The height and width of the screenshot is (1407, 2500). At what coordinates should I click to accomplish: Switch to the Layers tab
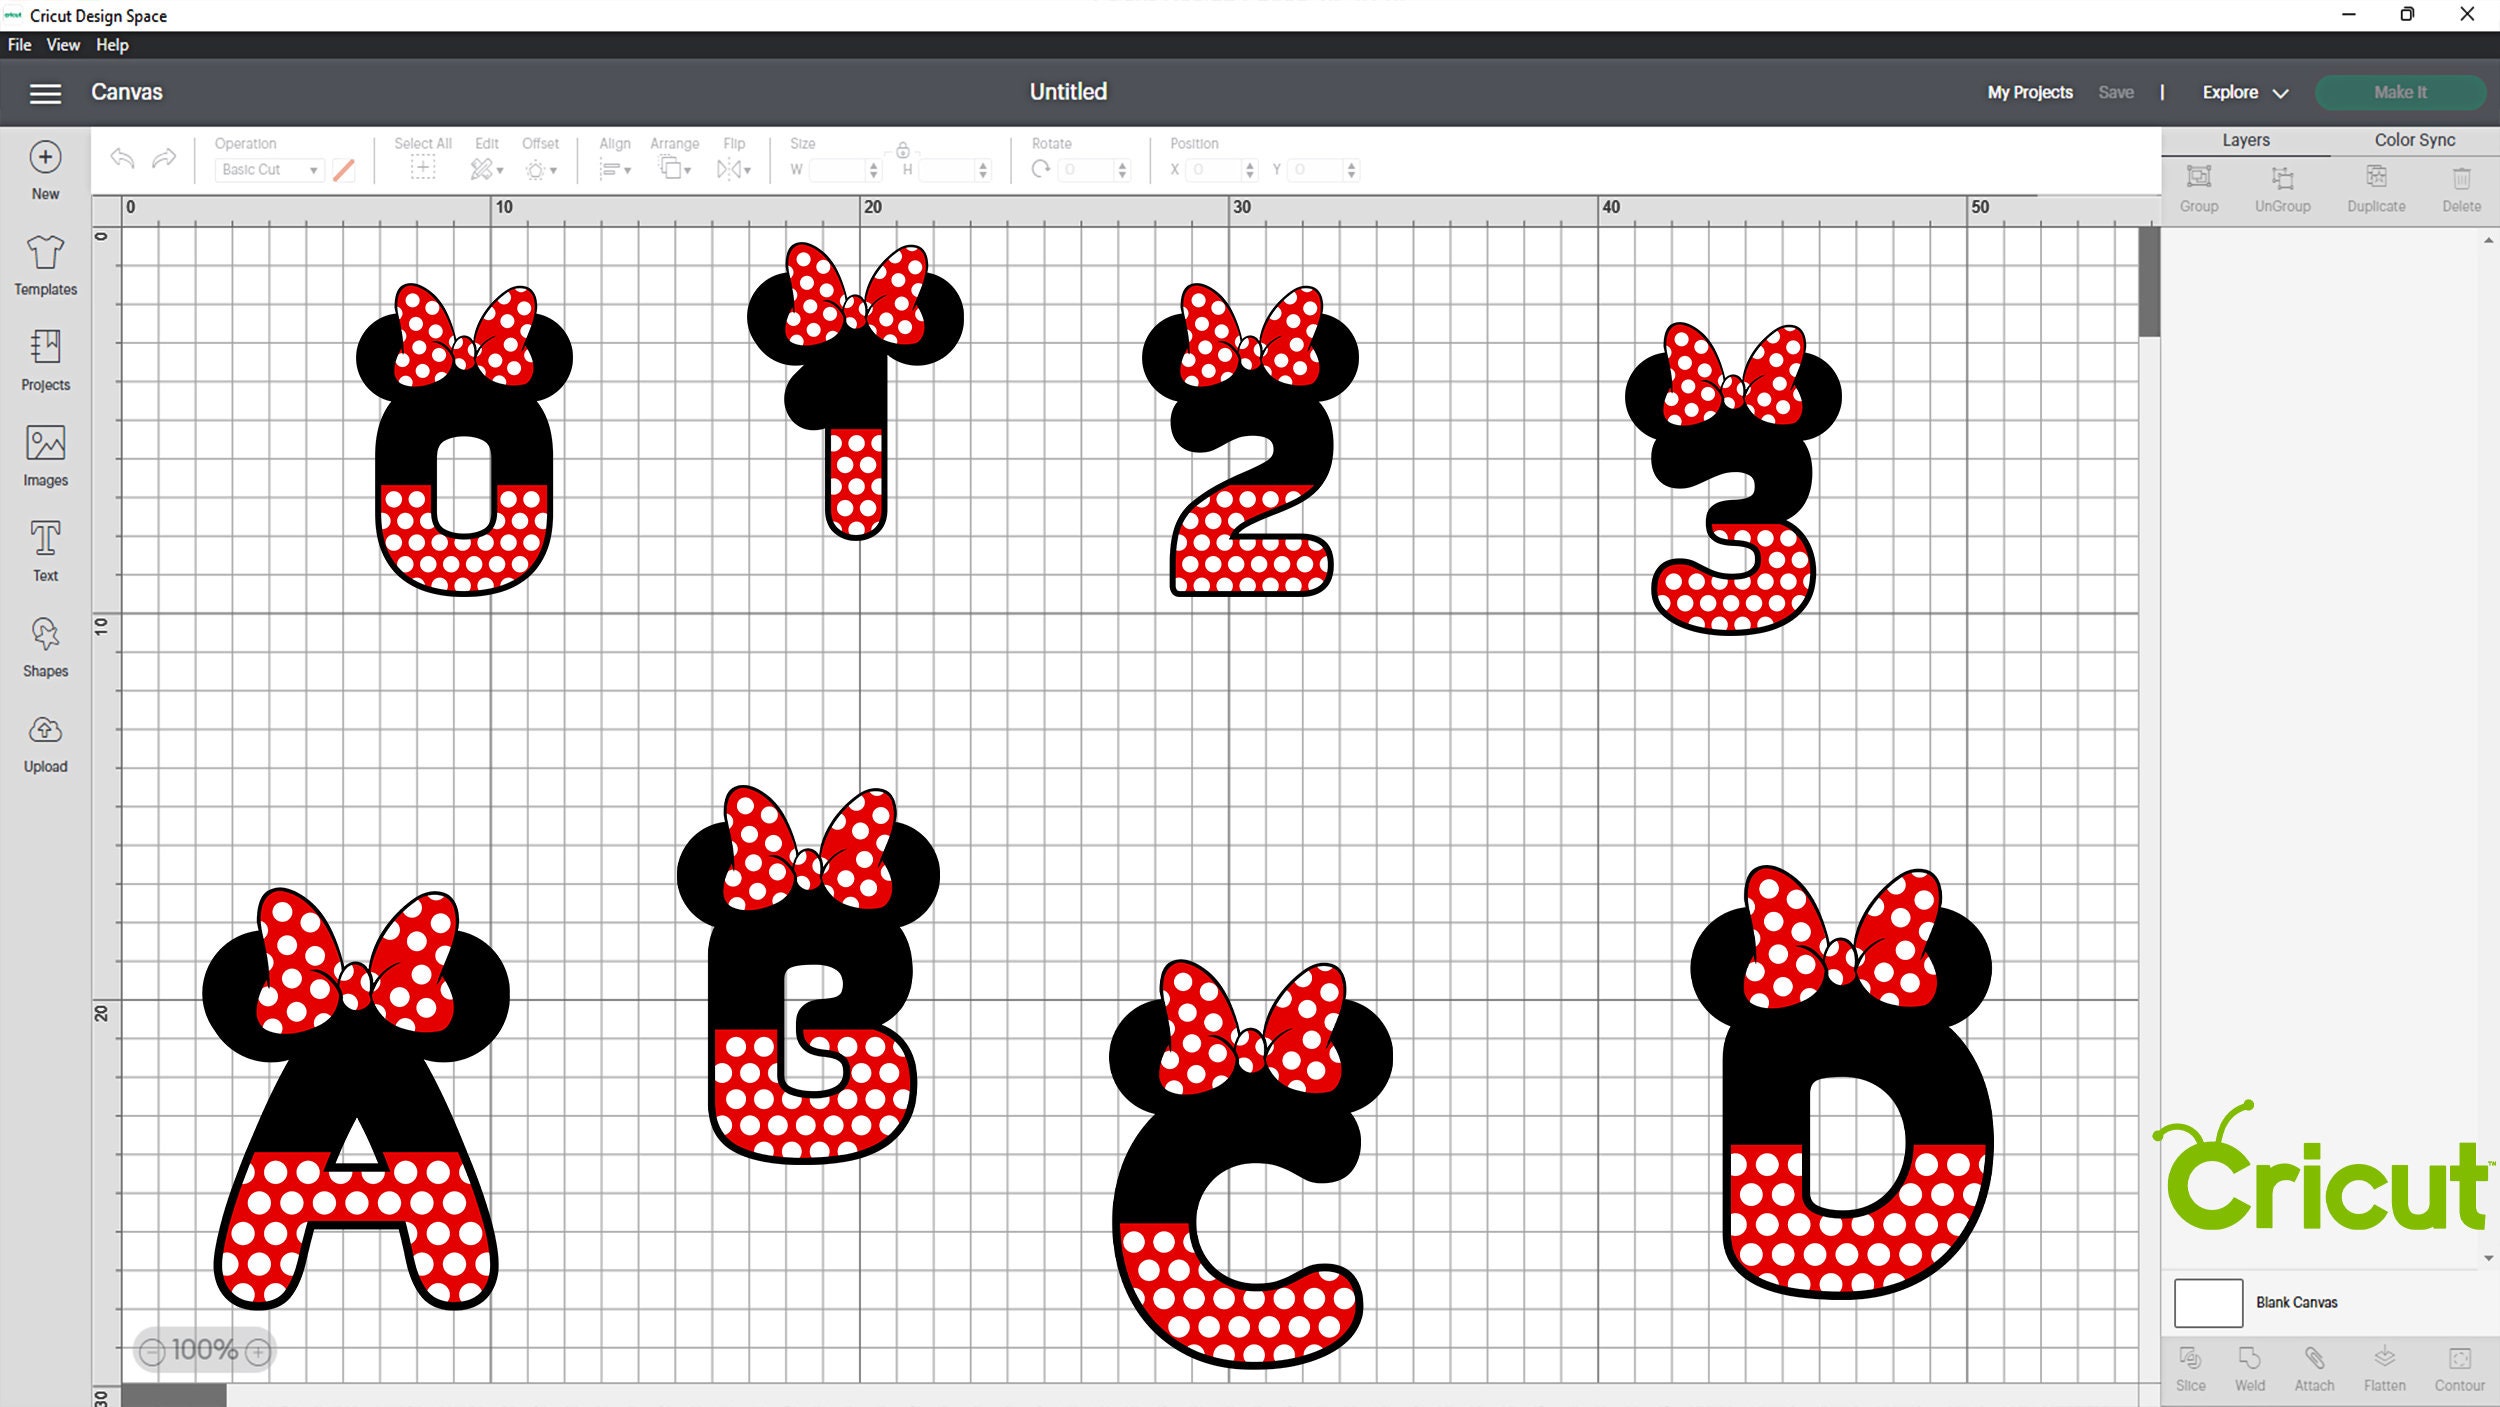pos(2246,140)
